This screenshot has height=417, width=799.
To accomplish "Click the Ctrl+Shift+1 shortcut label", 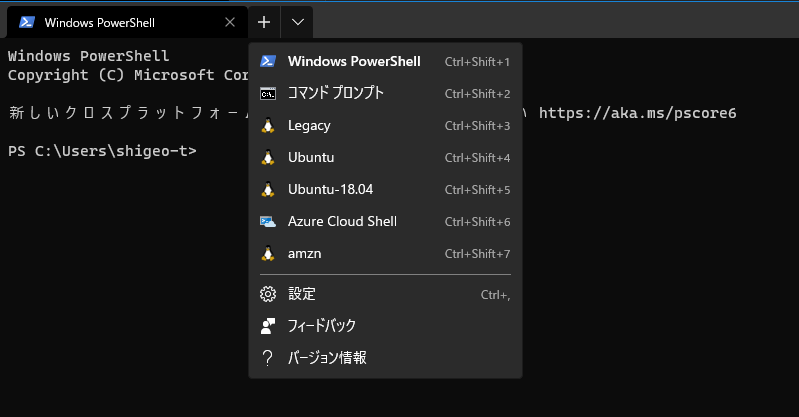I will coord(477,62).
